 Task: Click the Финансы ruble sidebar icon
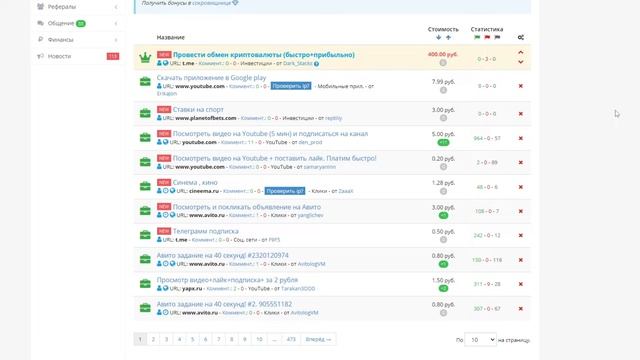40,39
